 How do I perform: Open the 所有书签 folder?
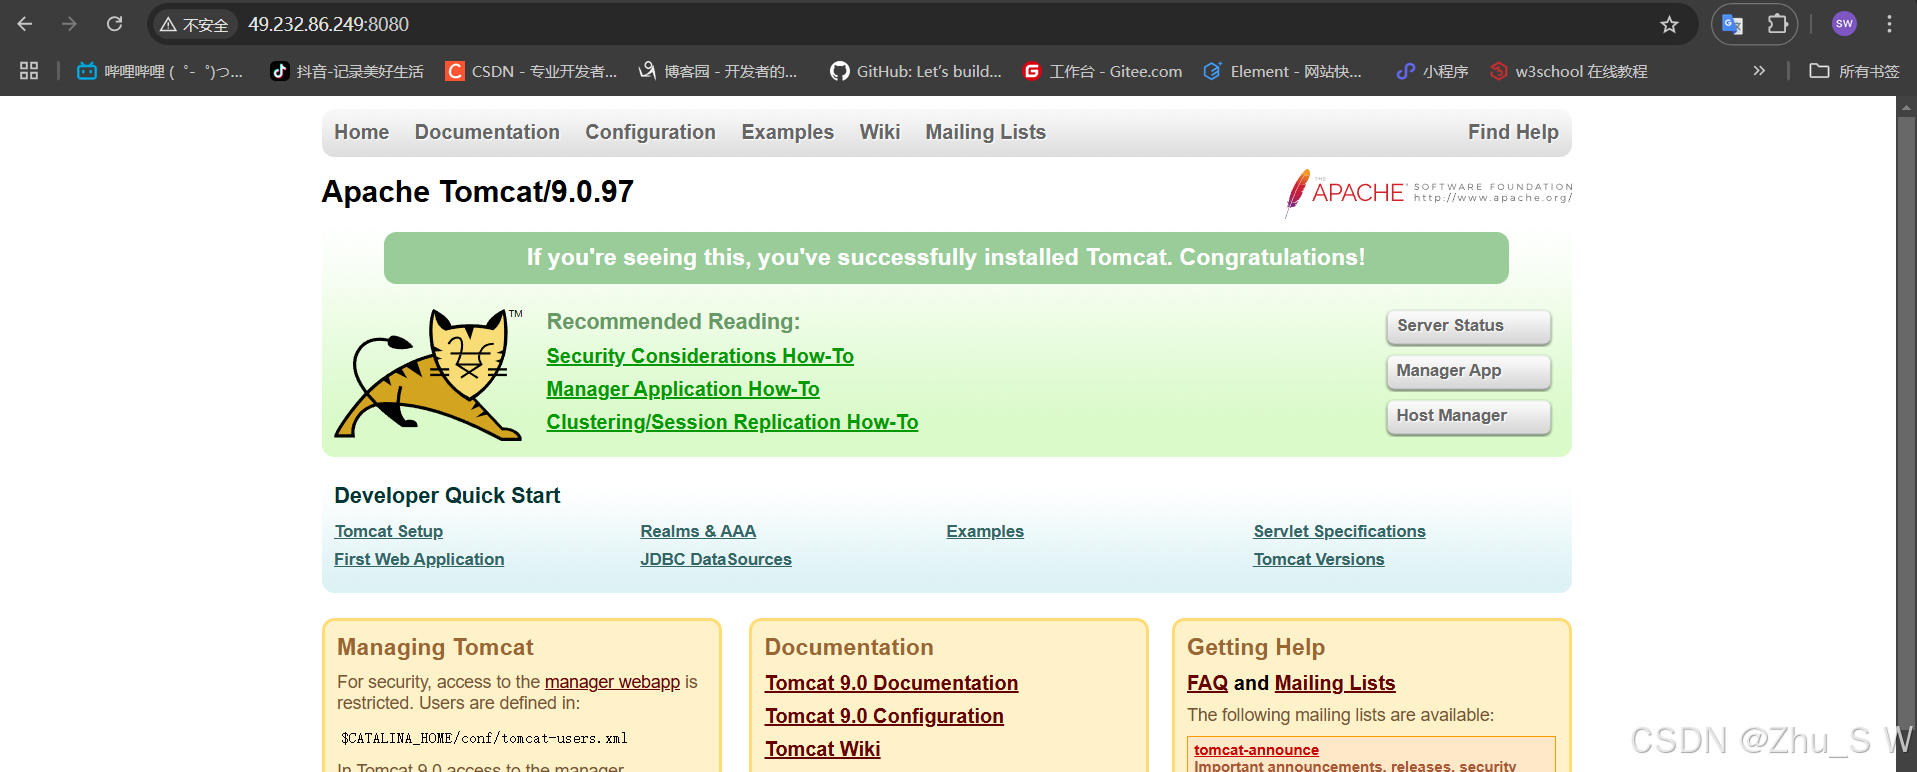(x=1854, y=71)
